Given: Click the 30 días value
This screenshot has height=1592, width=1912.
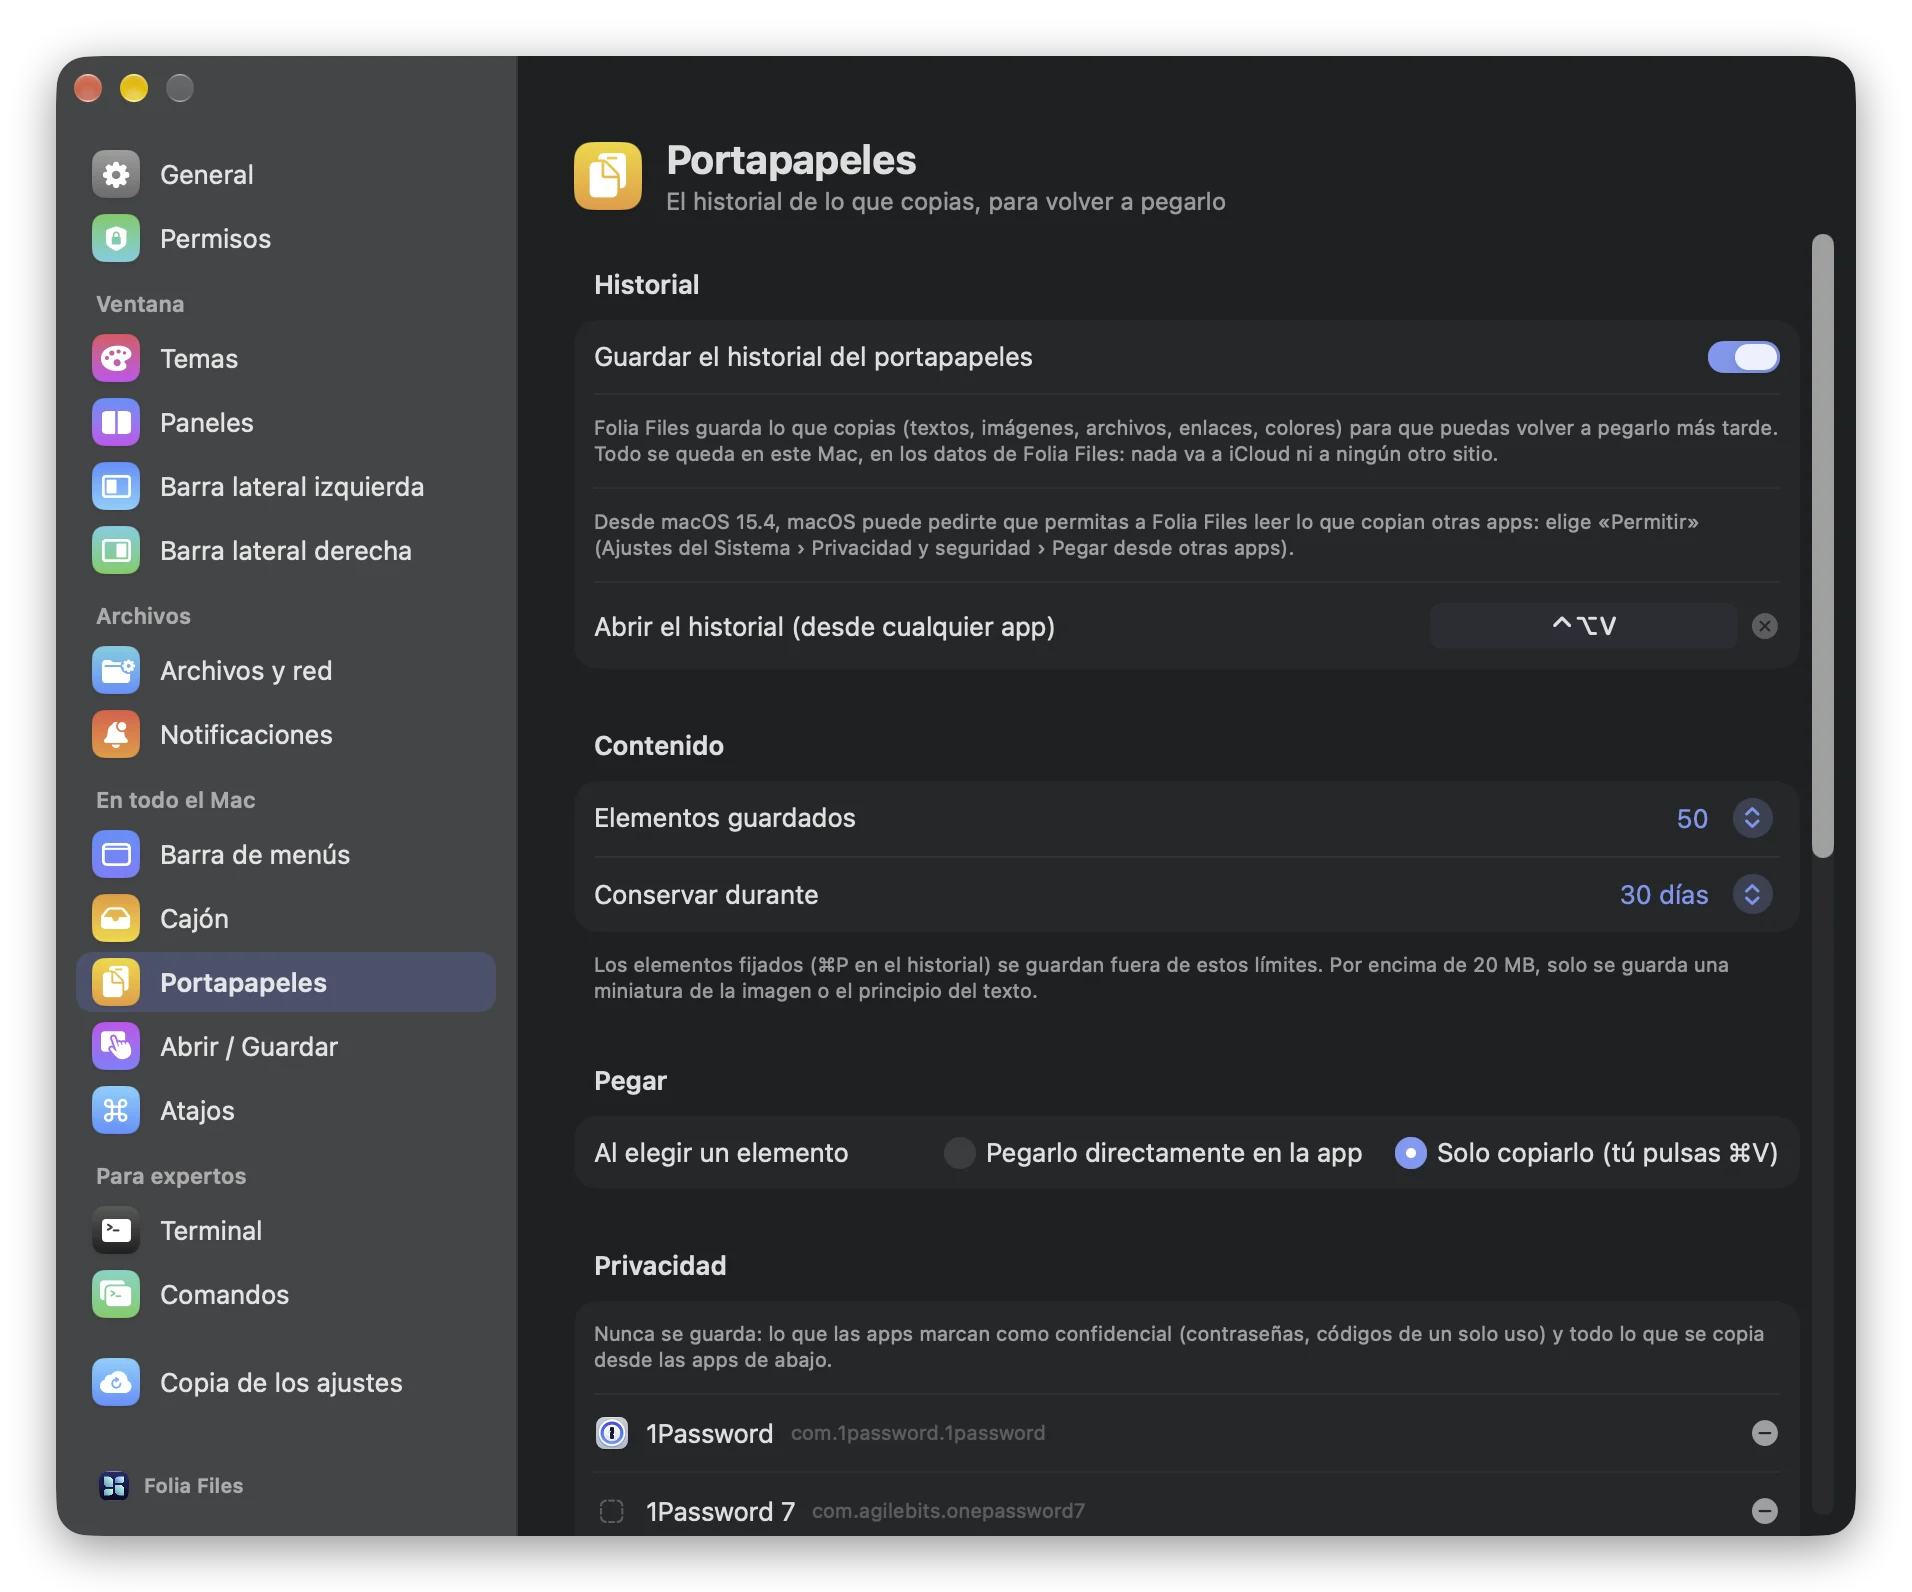Looking at the screenshot, I should (x=1664, y=894).
